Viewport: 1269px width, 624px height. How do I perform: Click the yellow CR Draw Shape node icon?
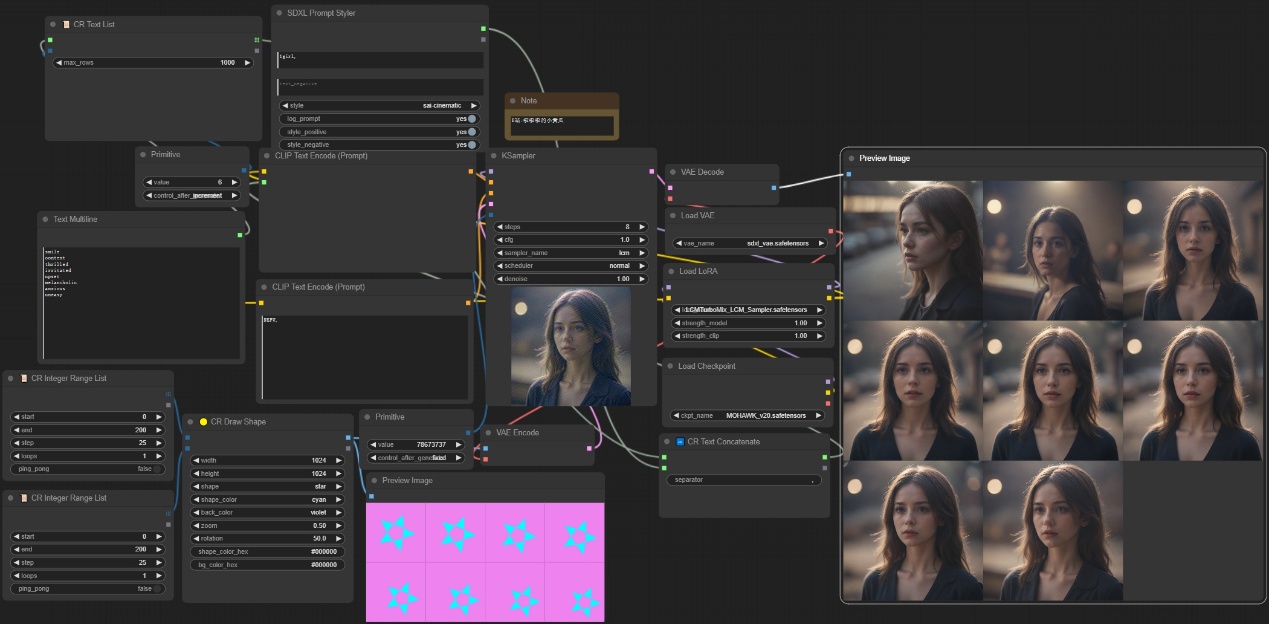203,422
